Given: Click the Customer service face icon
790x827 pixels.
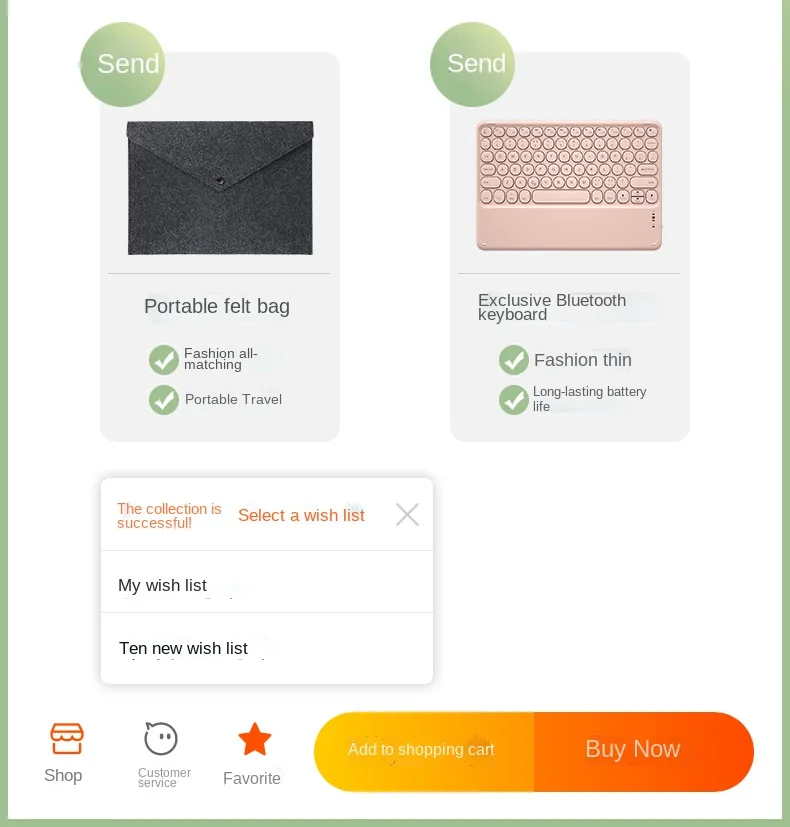Looking at the screenshot, I should (x=161, y=739).
